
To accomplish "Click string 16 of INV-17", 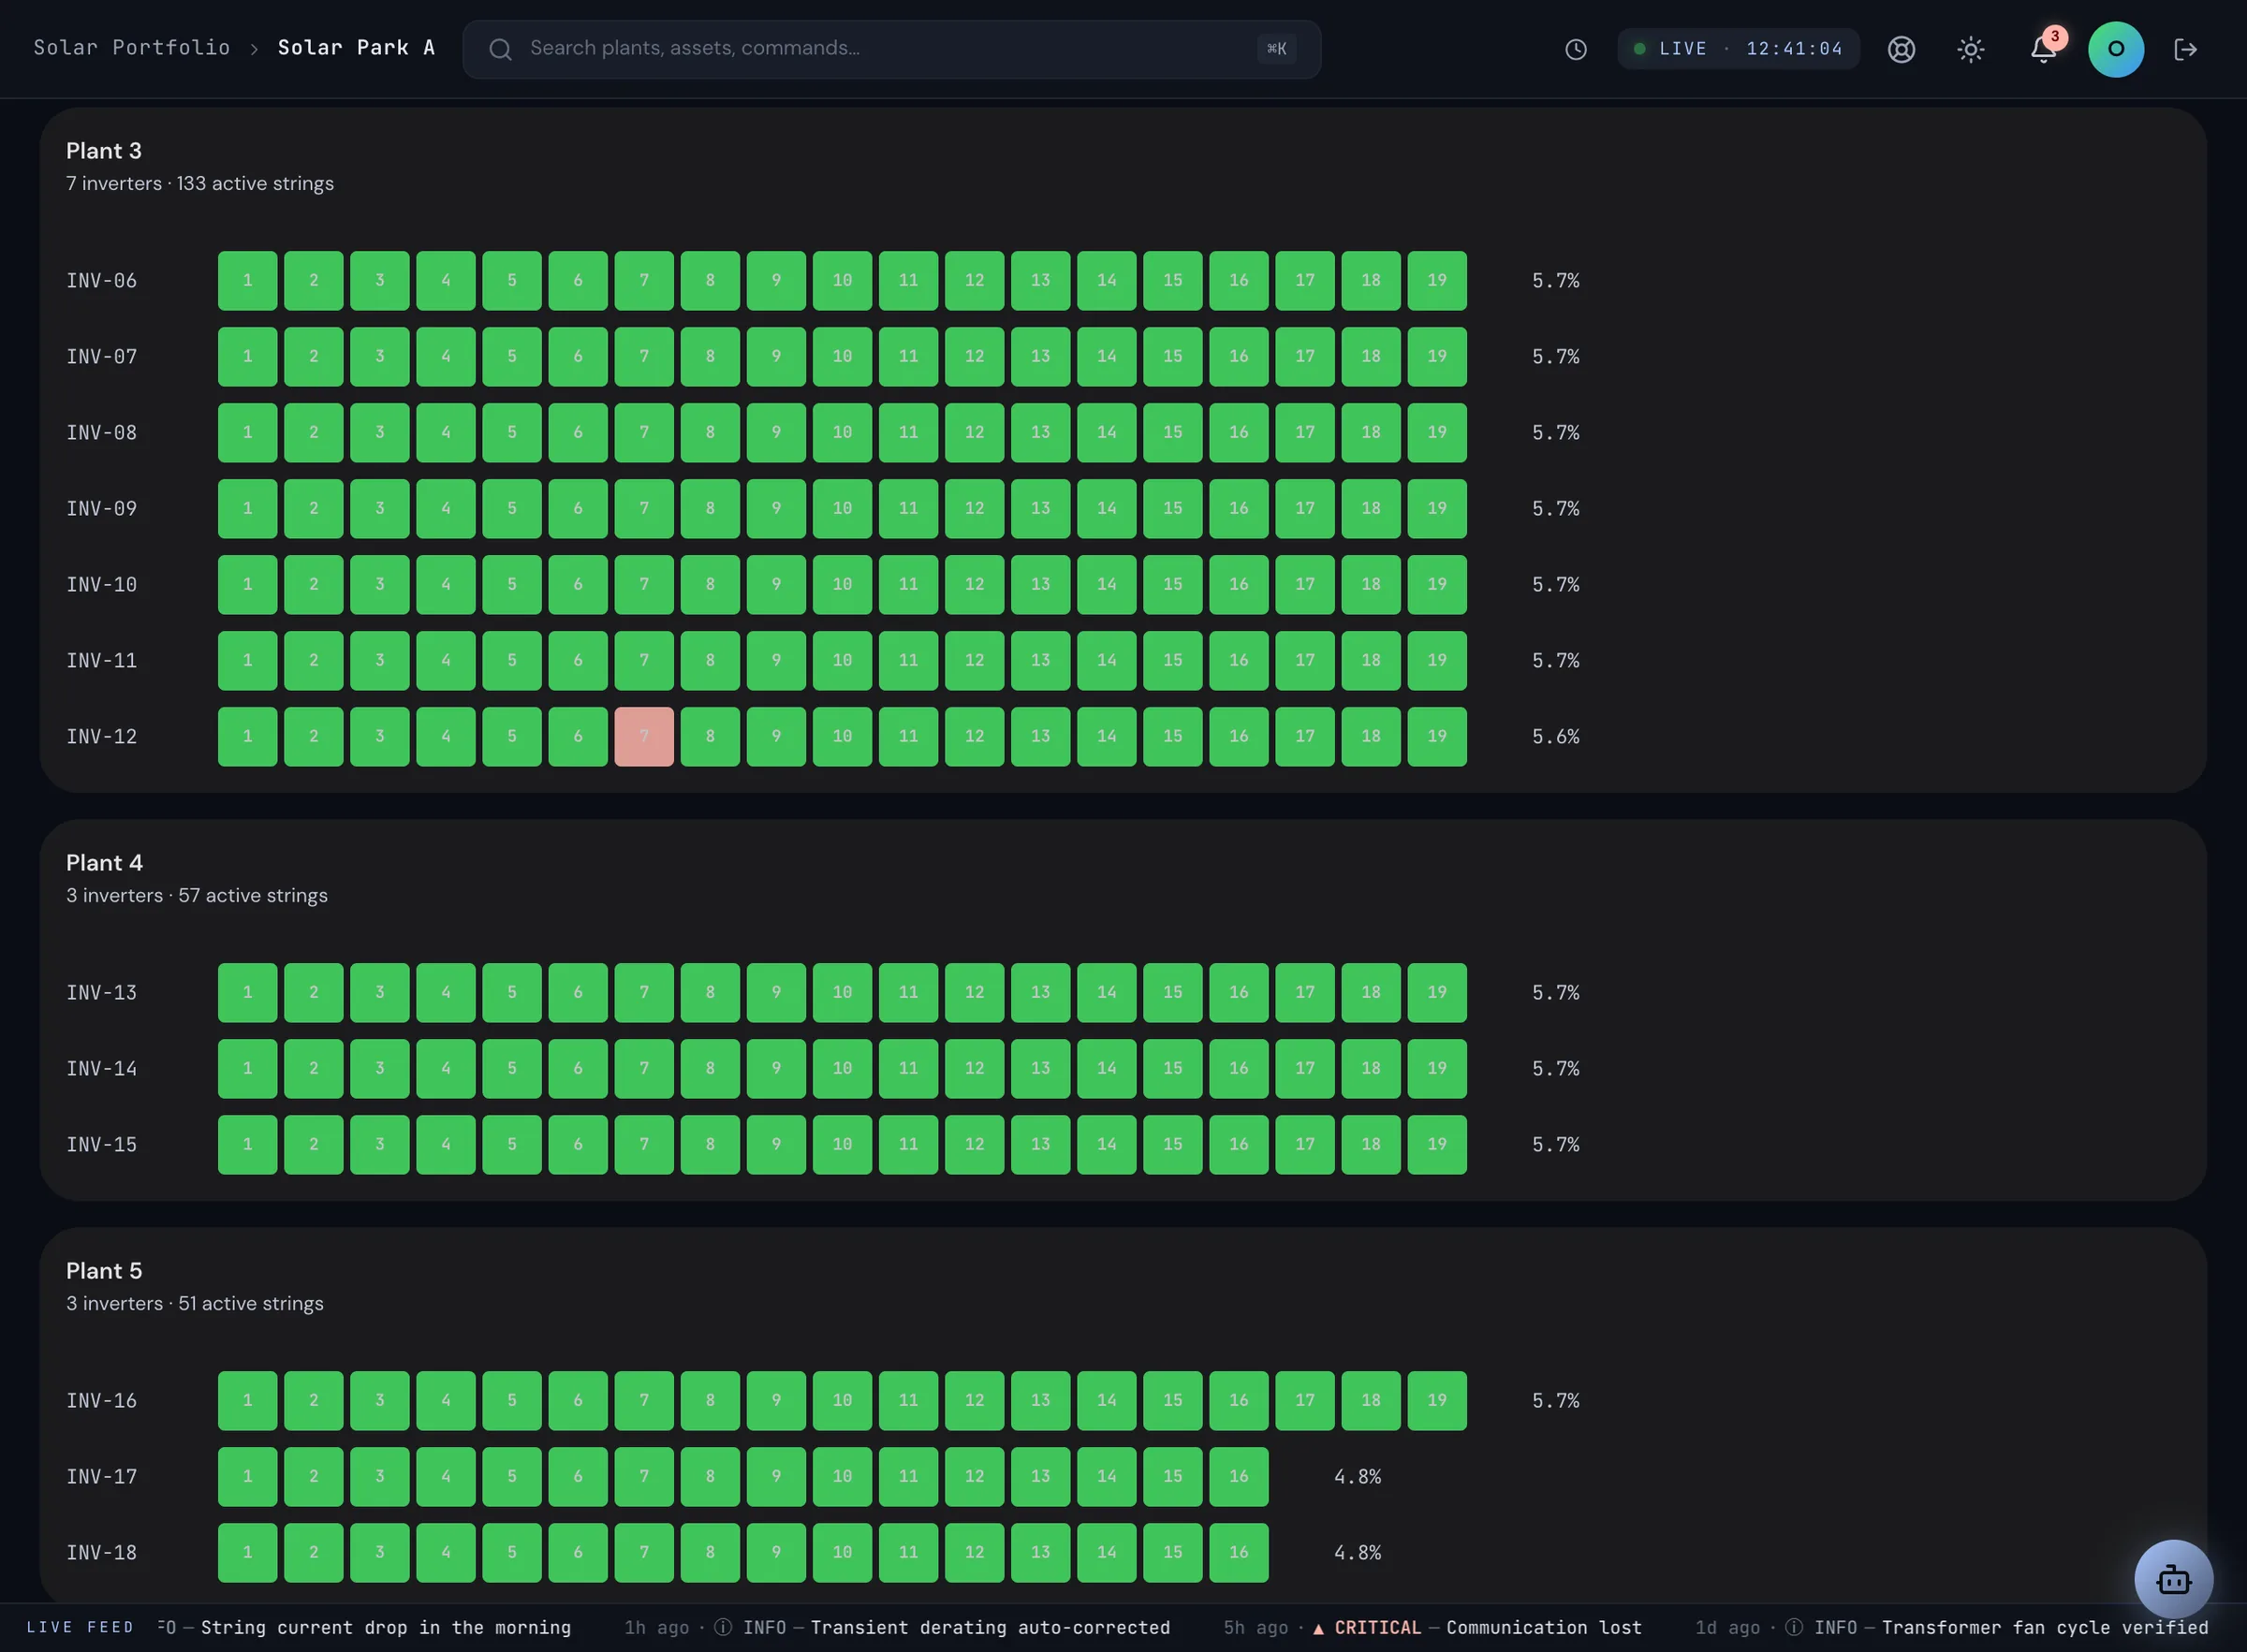I will 1239,1477.
